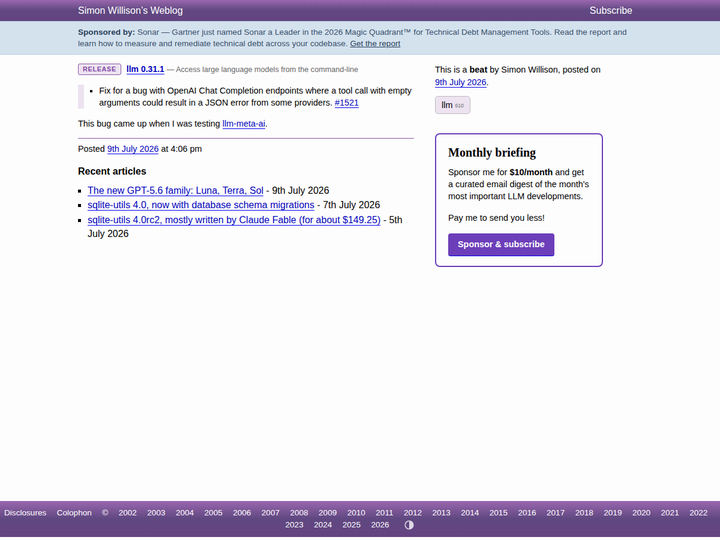
Task: Open the llm tag pill
Action: [x=452, y=105]
